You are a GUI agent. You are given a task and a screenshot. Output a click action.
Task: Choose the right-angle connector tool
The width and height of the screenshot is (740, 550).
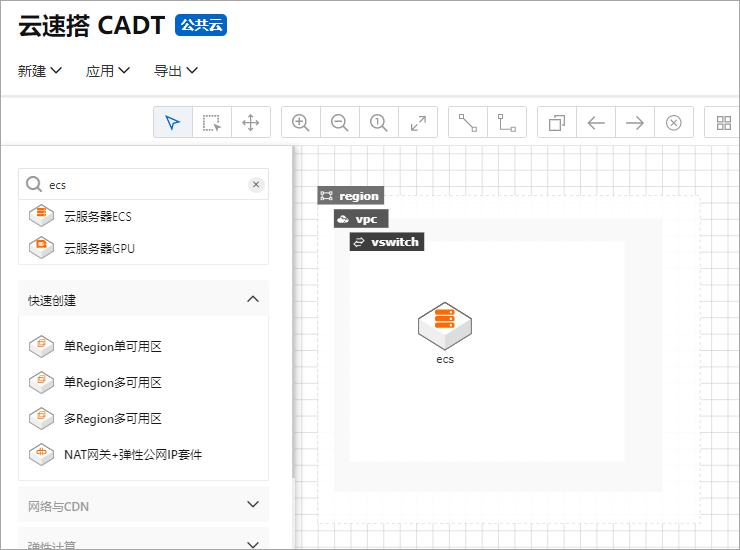pyautogui.click(x=507, y=123)
